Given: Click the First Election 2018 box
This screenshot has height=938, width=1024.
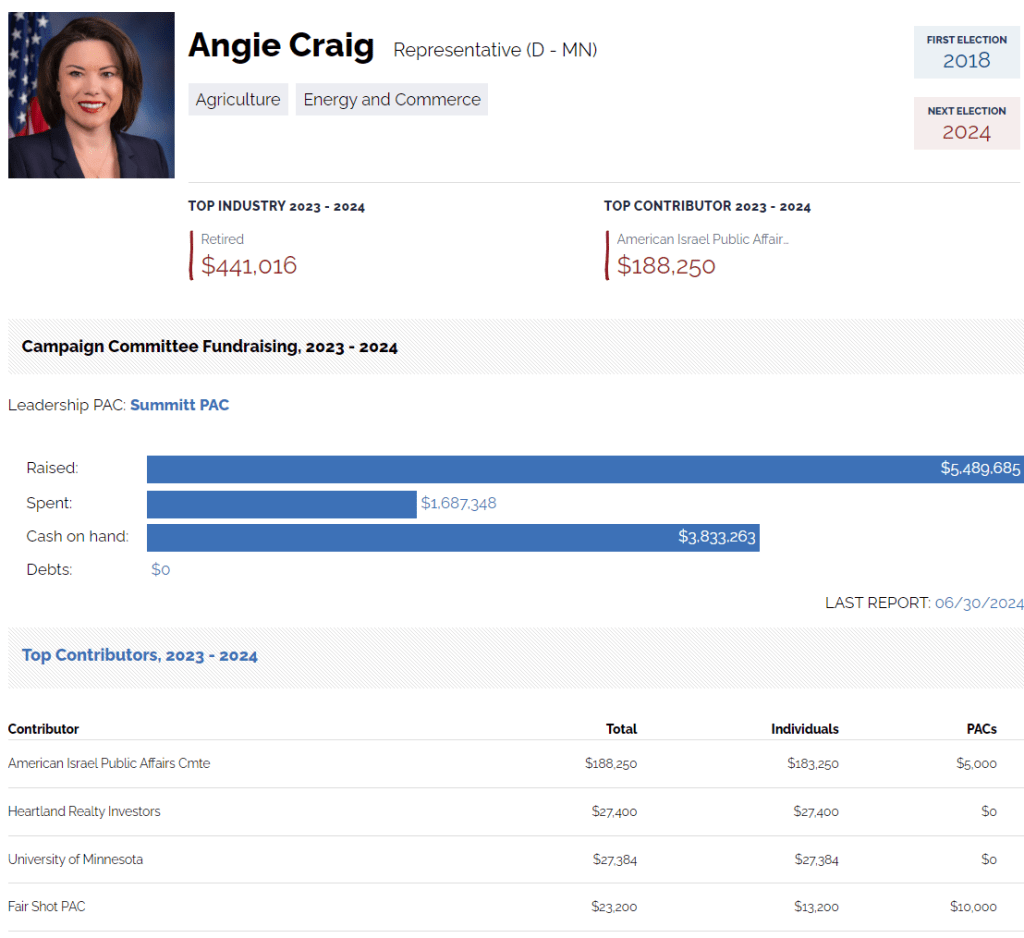Looking at the screenshot, I should [x=966, y=52].
